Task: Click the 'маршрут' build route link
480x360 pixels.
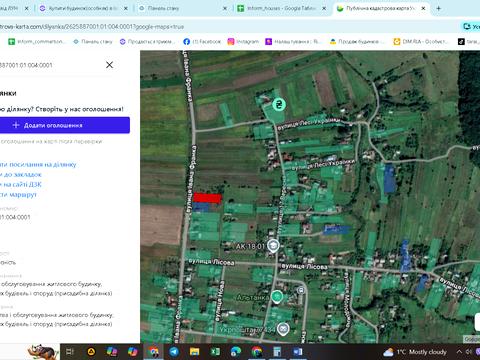Action: pos(18,194)
